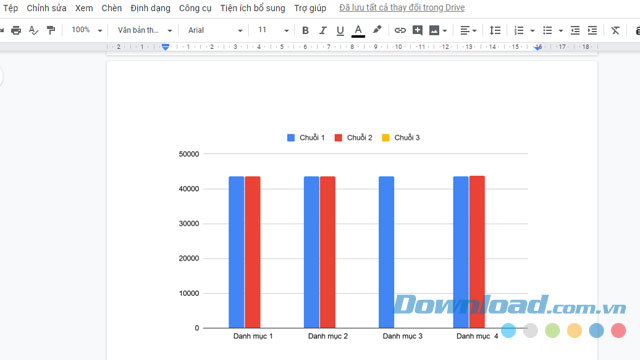Select the Paint format tool
The image size is (640, 360).
tap(51, 30)
